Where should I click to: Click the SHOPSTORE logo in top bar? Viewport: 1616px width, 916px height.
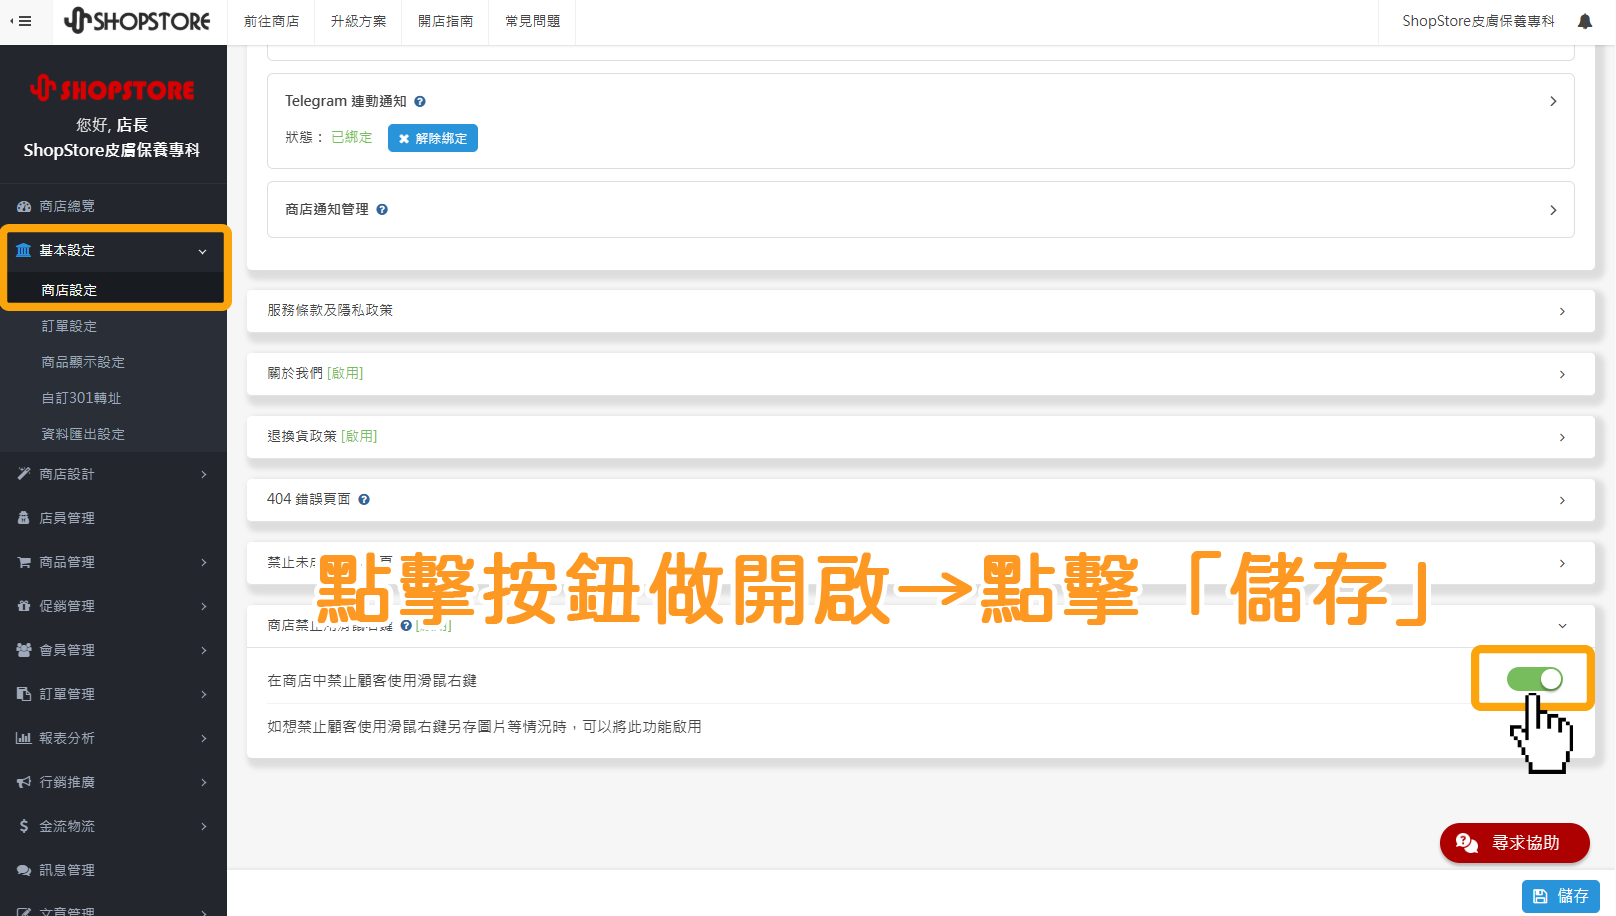tap(138, 21)
